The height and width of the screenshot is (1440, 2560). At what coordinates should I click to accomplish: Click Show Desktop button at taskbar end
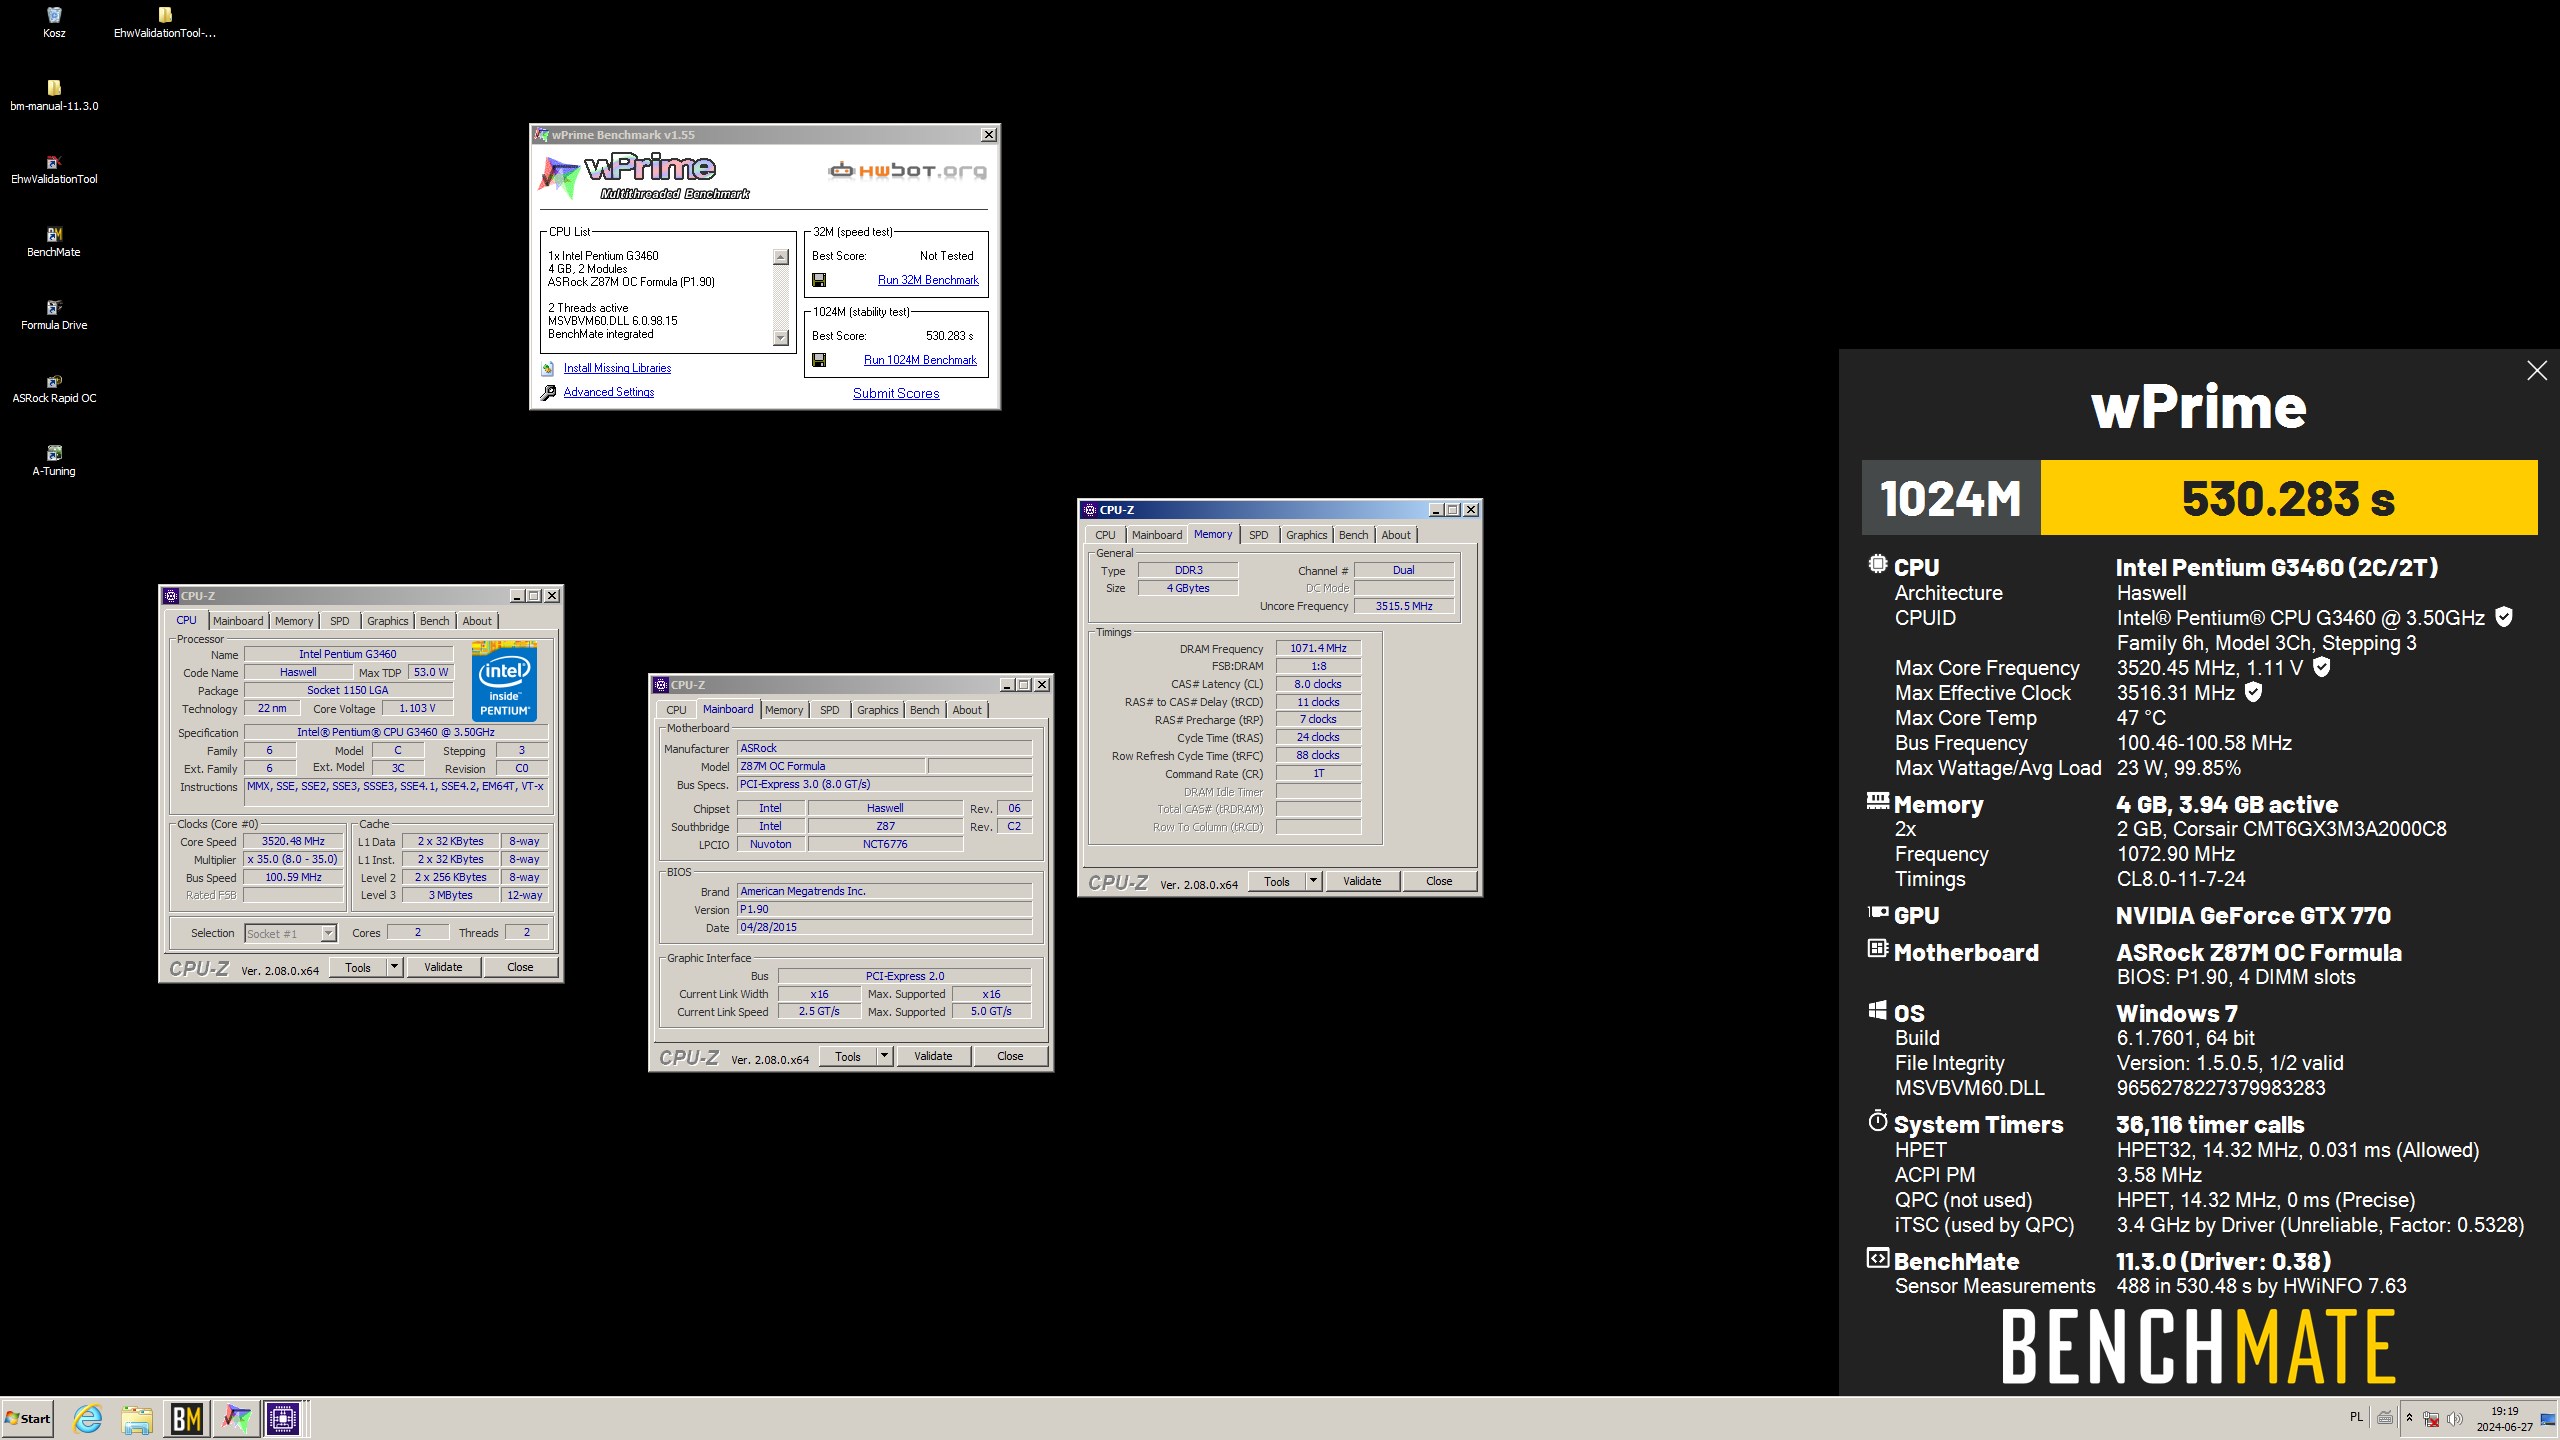click(x=2549, y=1418)
